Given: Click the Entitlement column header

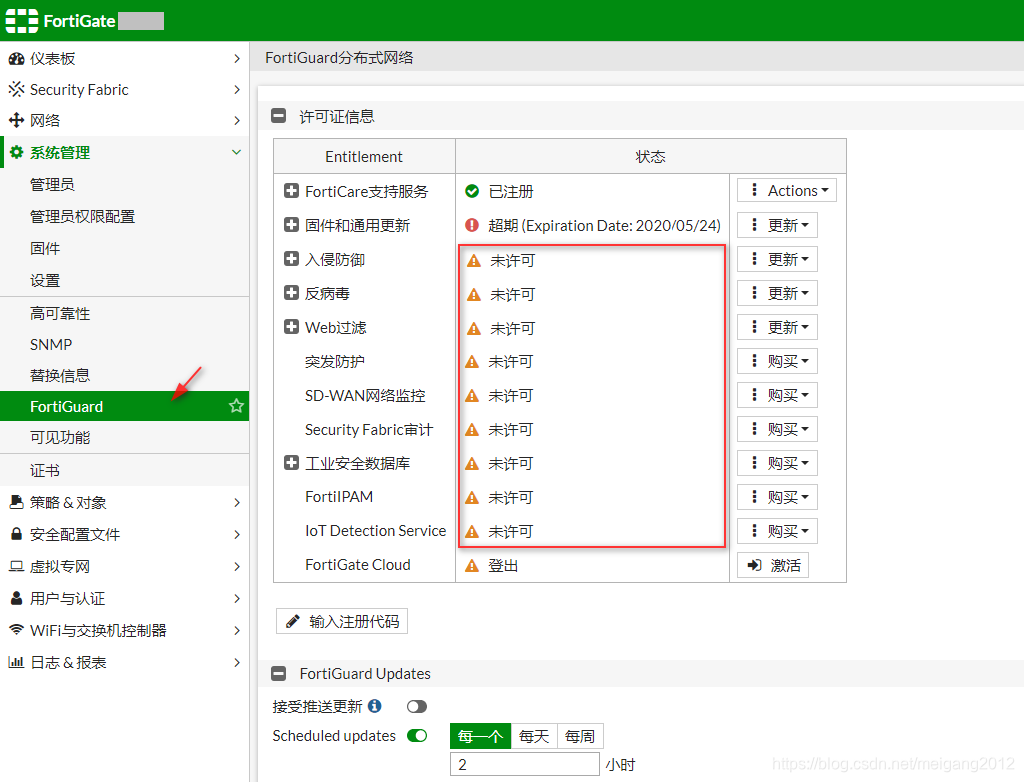Looking at the screenshot, I should tap(364, 157).
